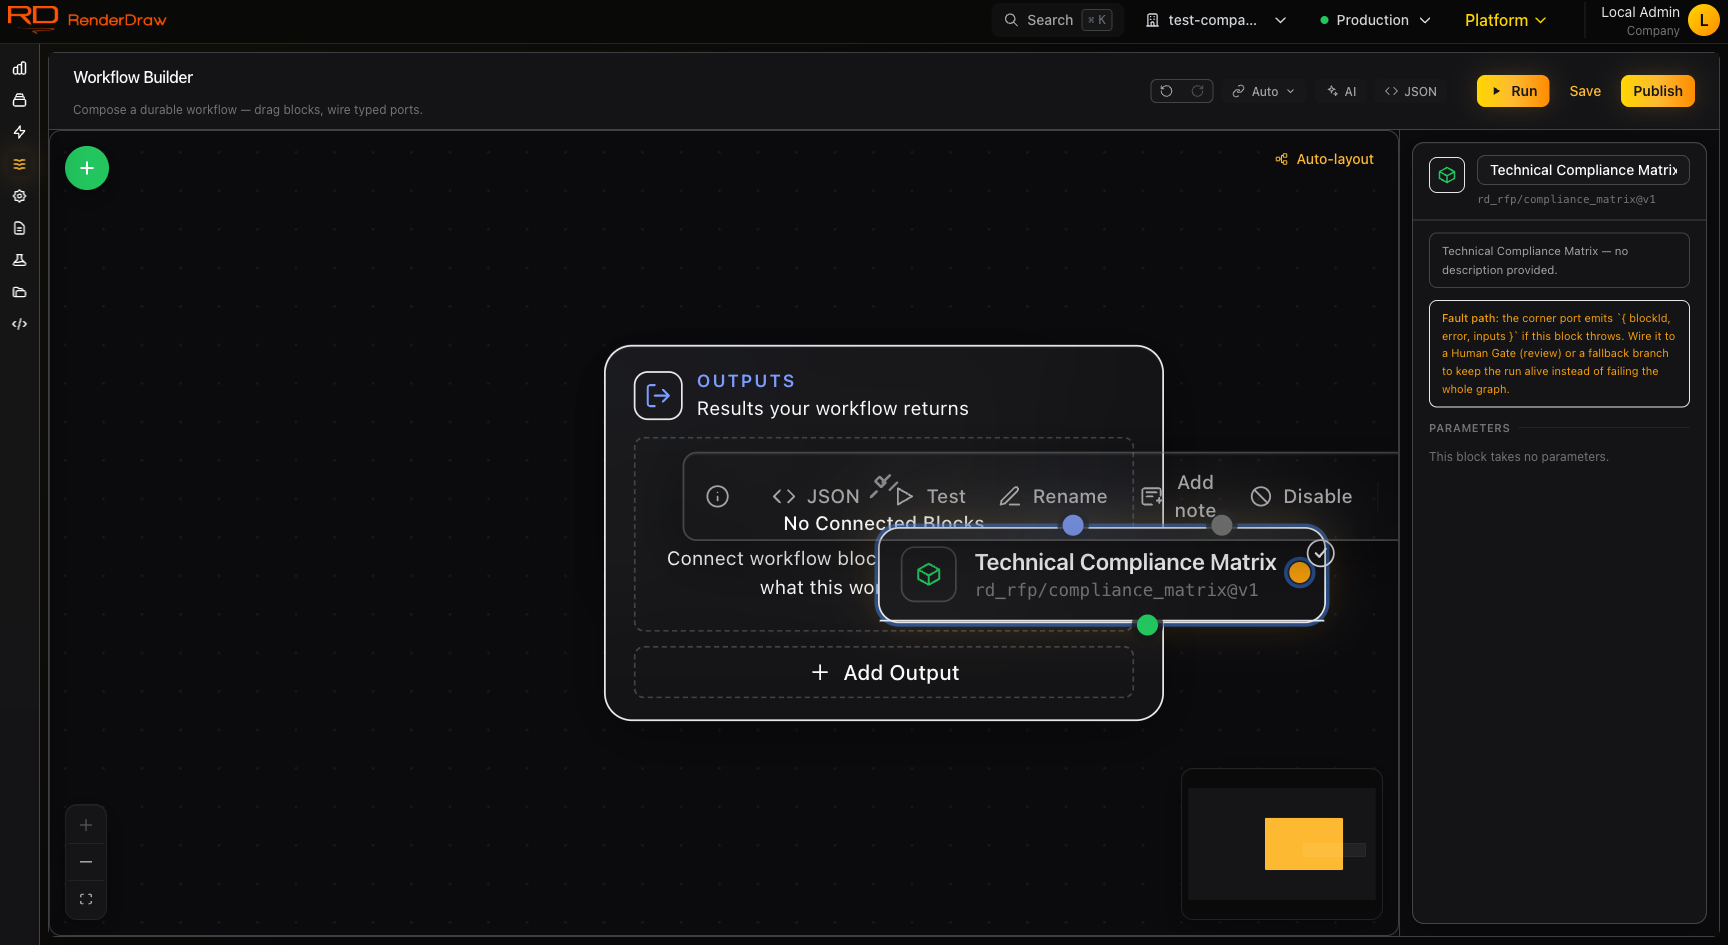
Task: Click the orange fault port on the node
Action: click(x=1300, y=573)
